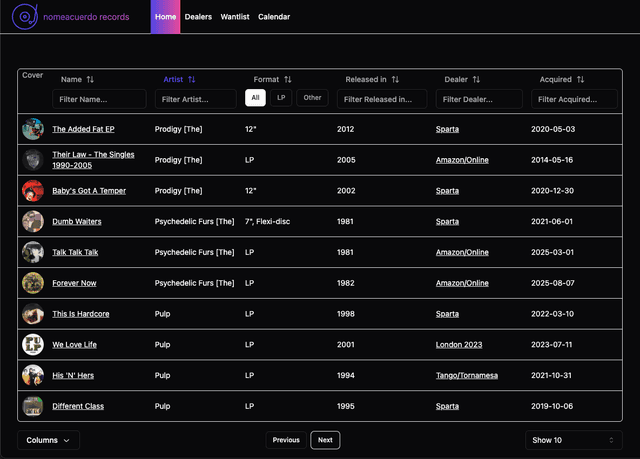Click the This Is Hardcore cover image

[33, 314]
